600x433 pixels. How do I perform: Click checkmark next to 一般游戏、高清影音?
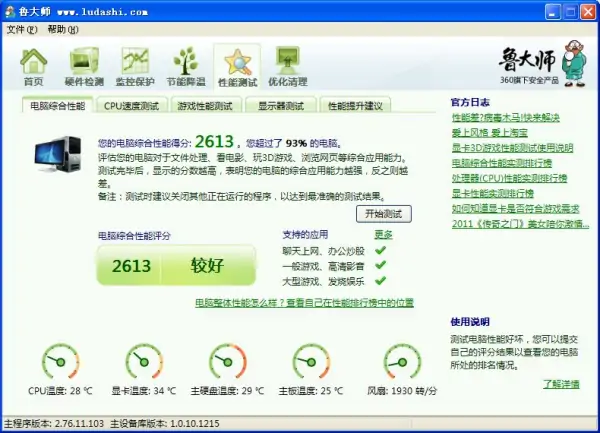point(380,265)
